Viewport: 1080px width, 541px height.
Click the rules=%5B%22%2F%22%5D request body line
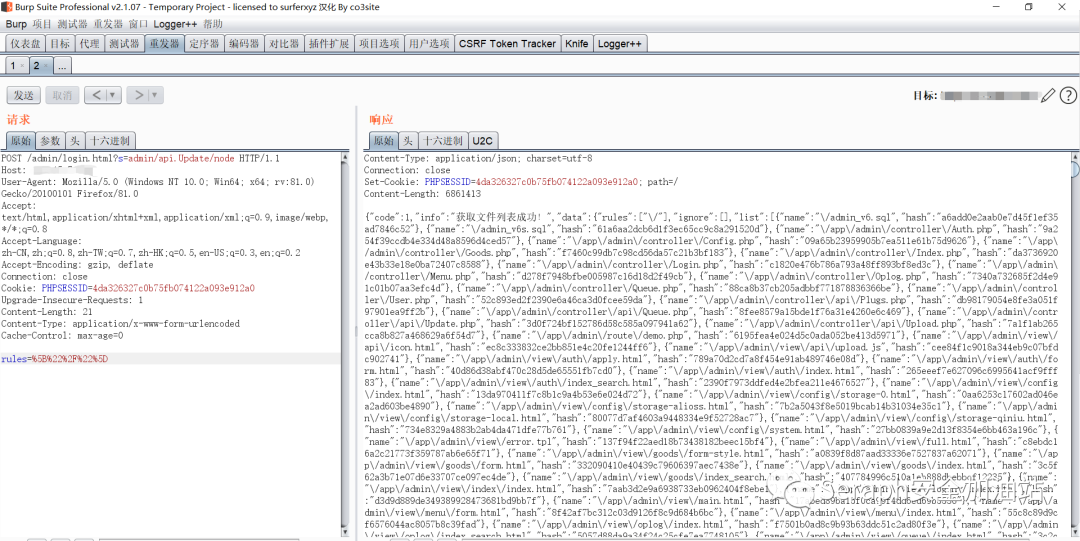click(x=170, y=359)
